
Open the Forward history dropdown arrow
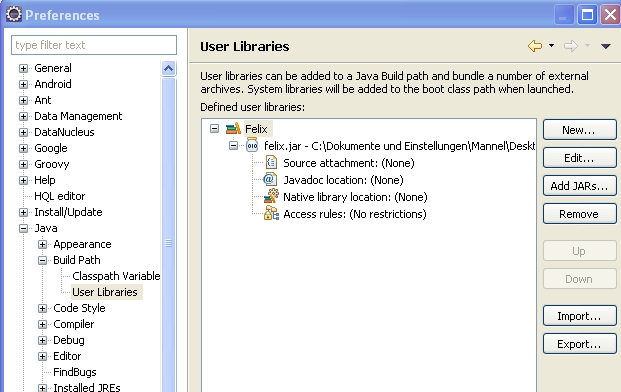click(x=587, y=46)
